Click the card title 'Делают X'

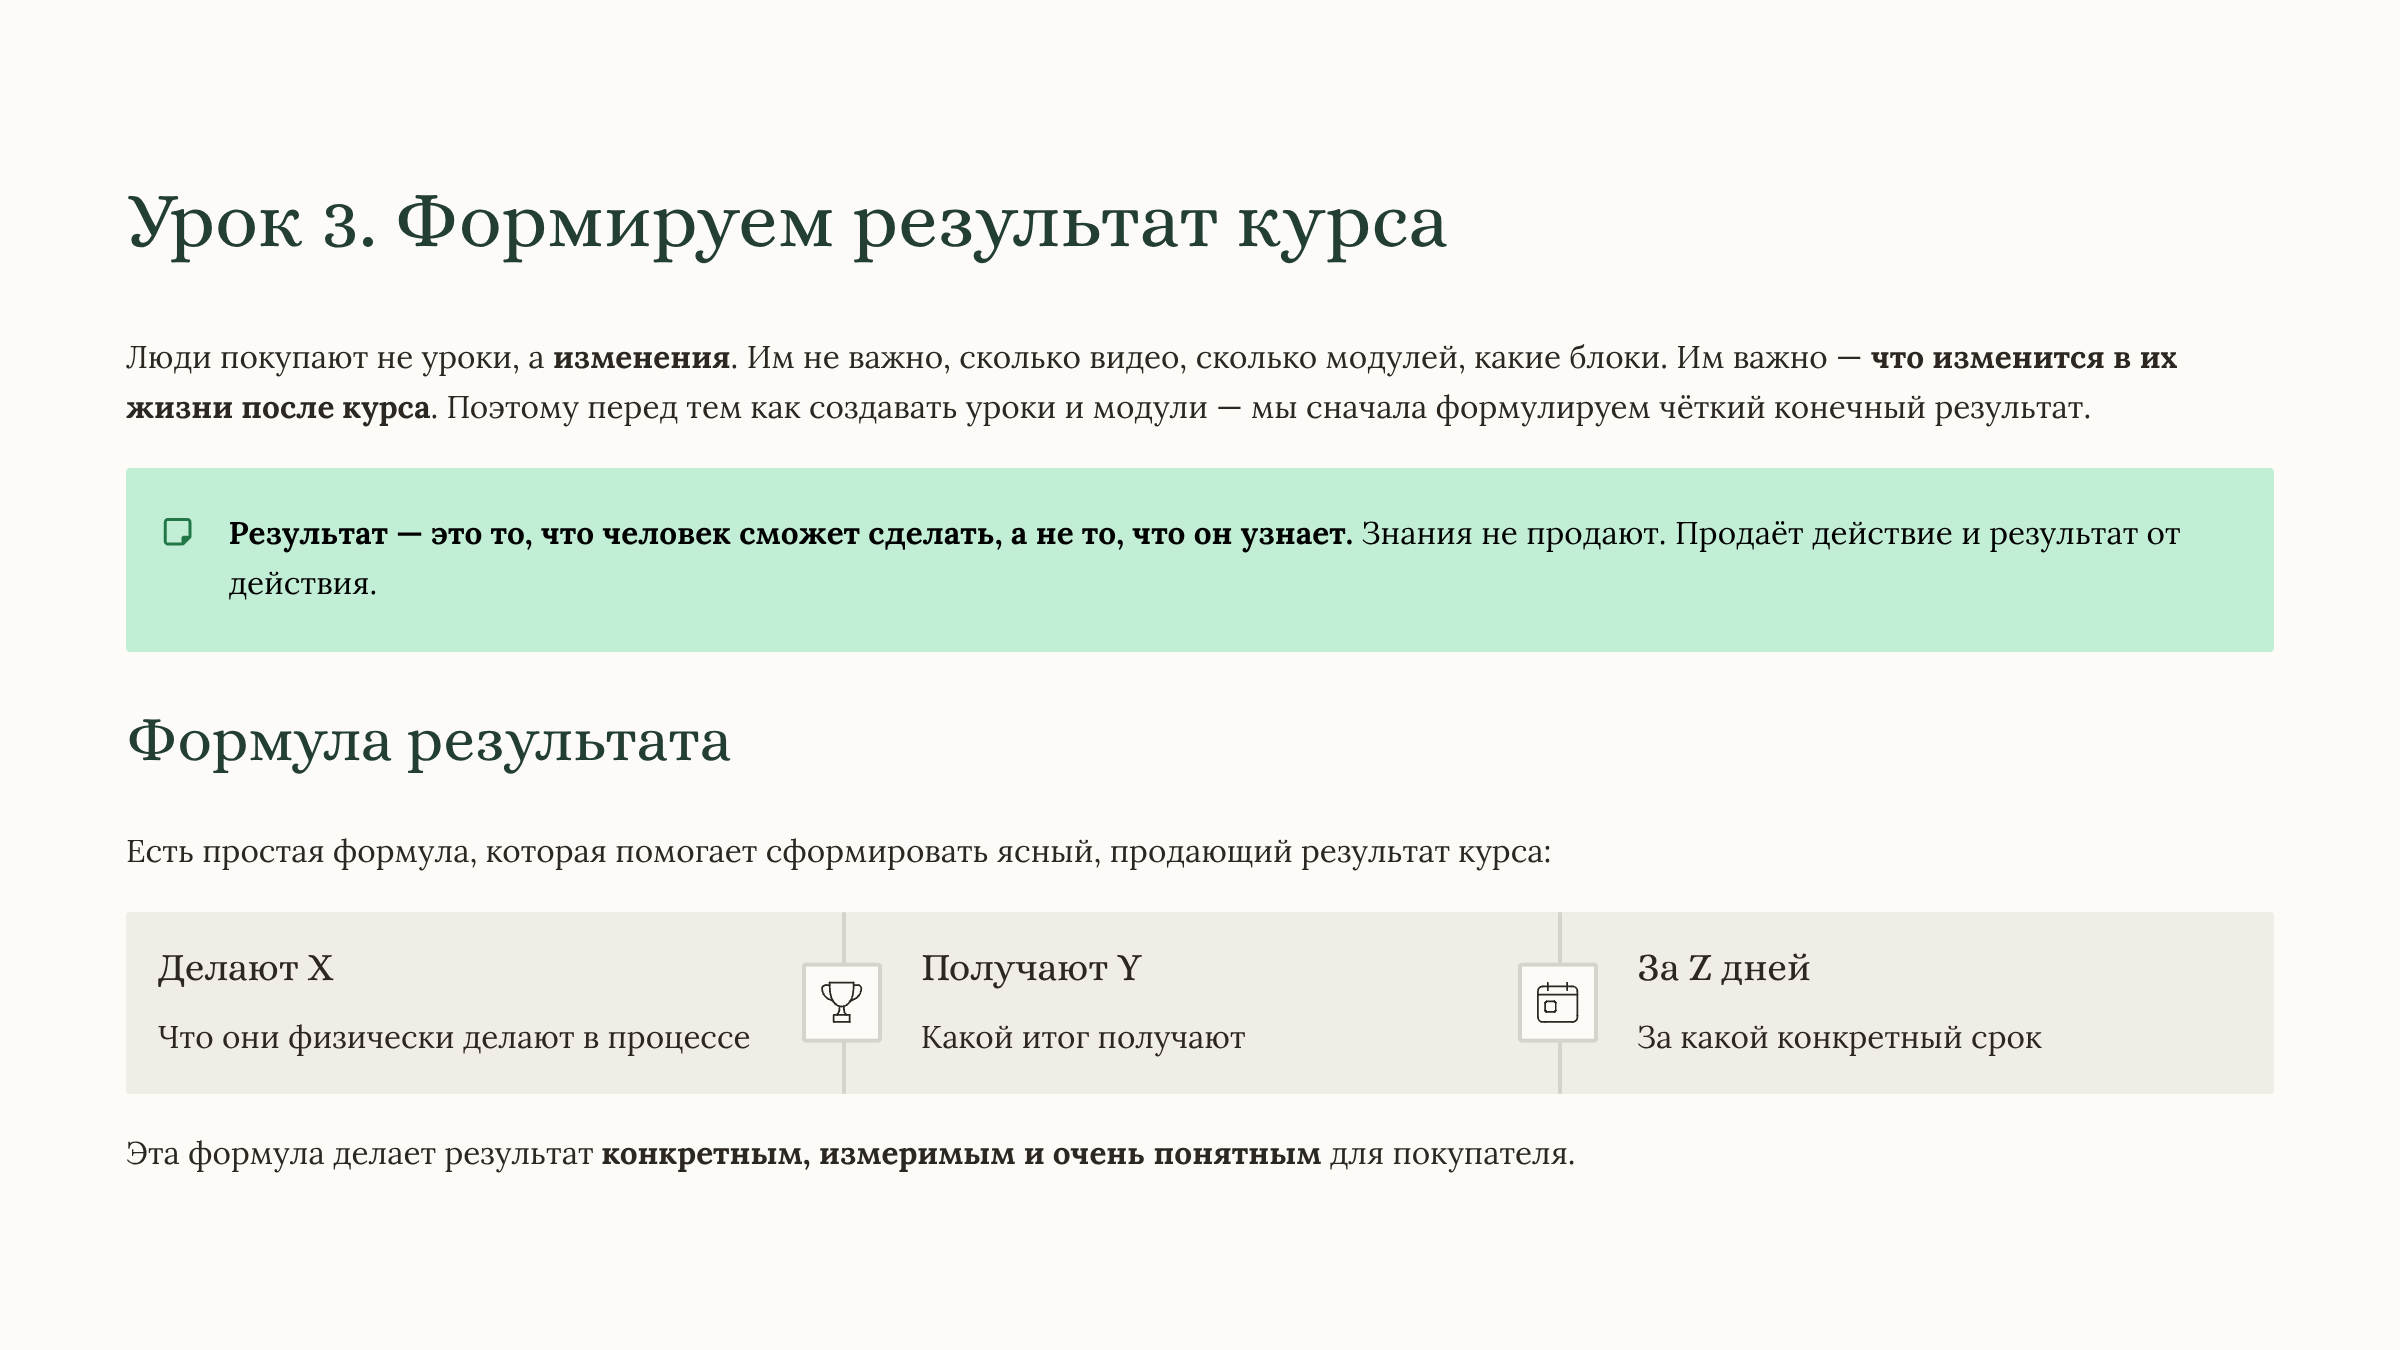tap(246, 967)
